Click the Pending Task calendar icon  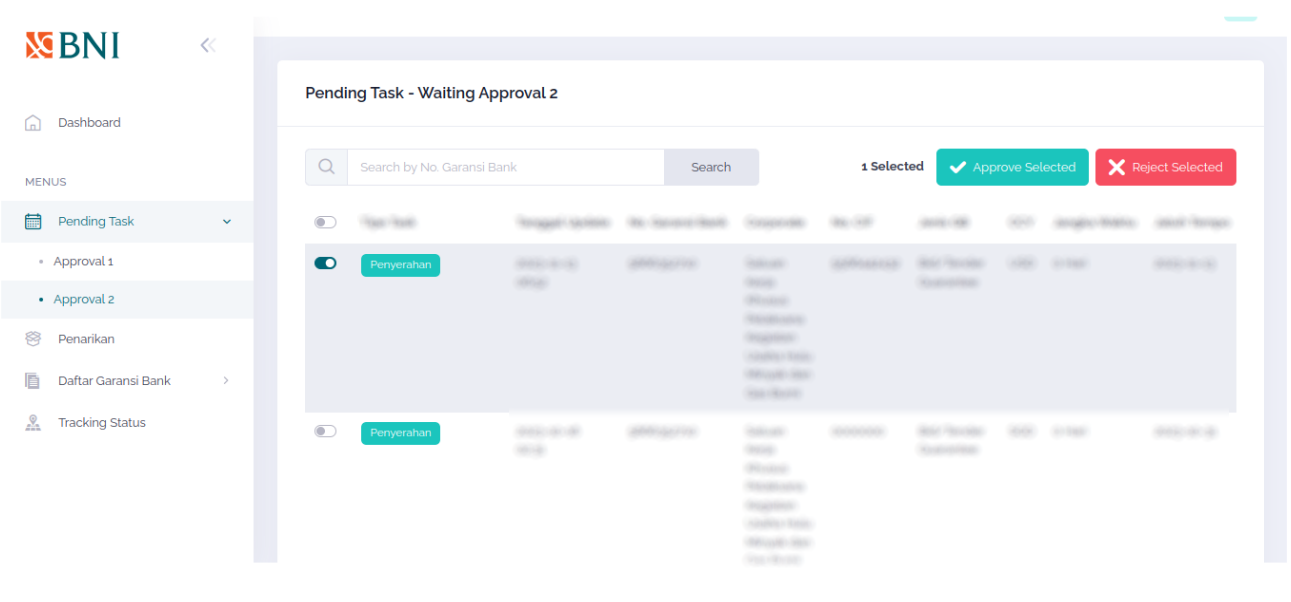click(x=33, y=222)
